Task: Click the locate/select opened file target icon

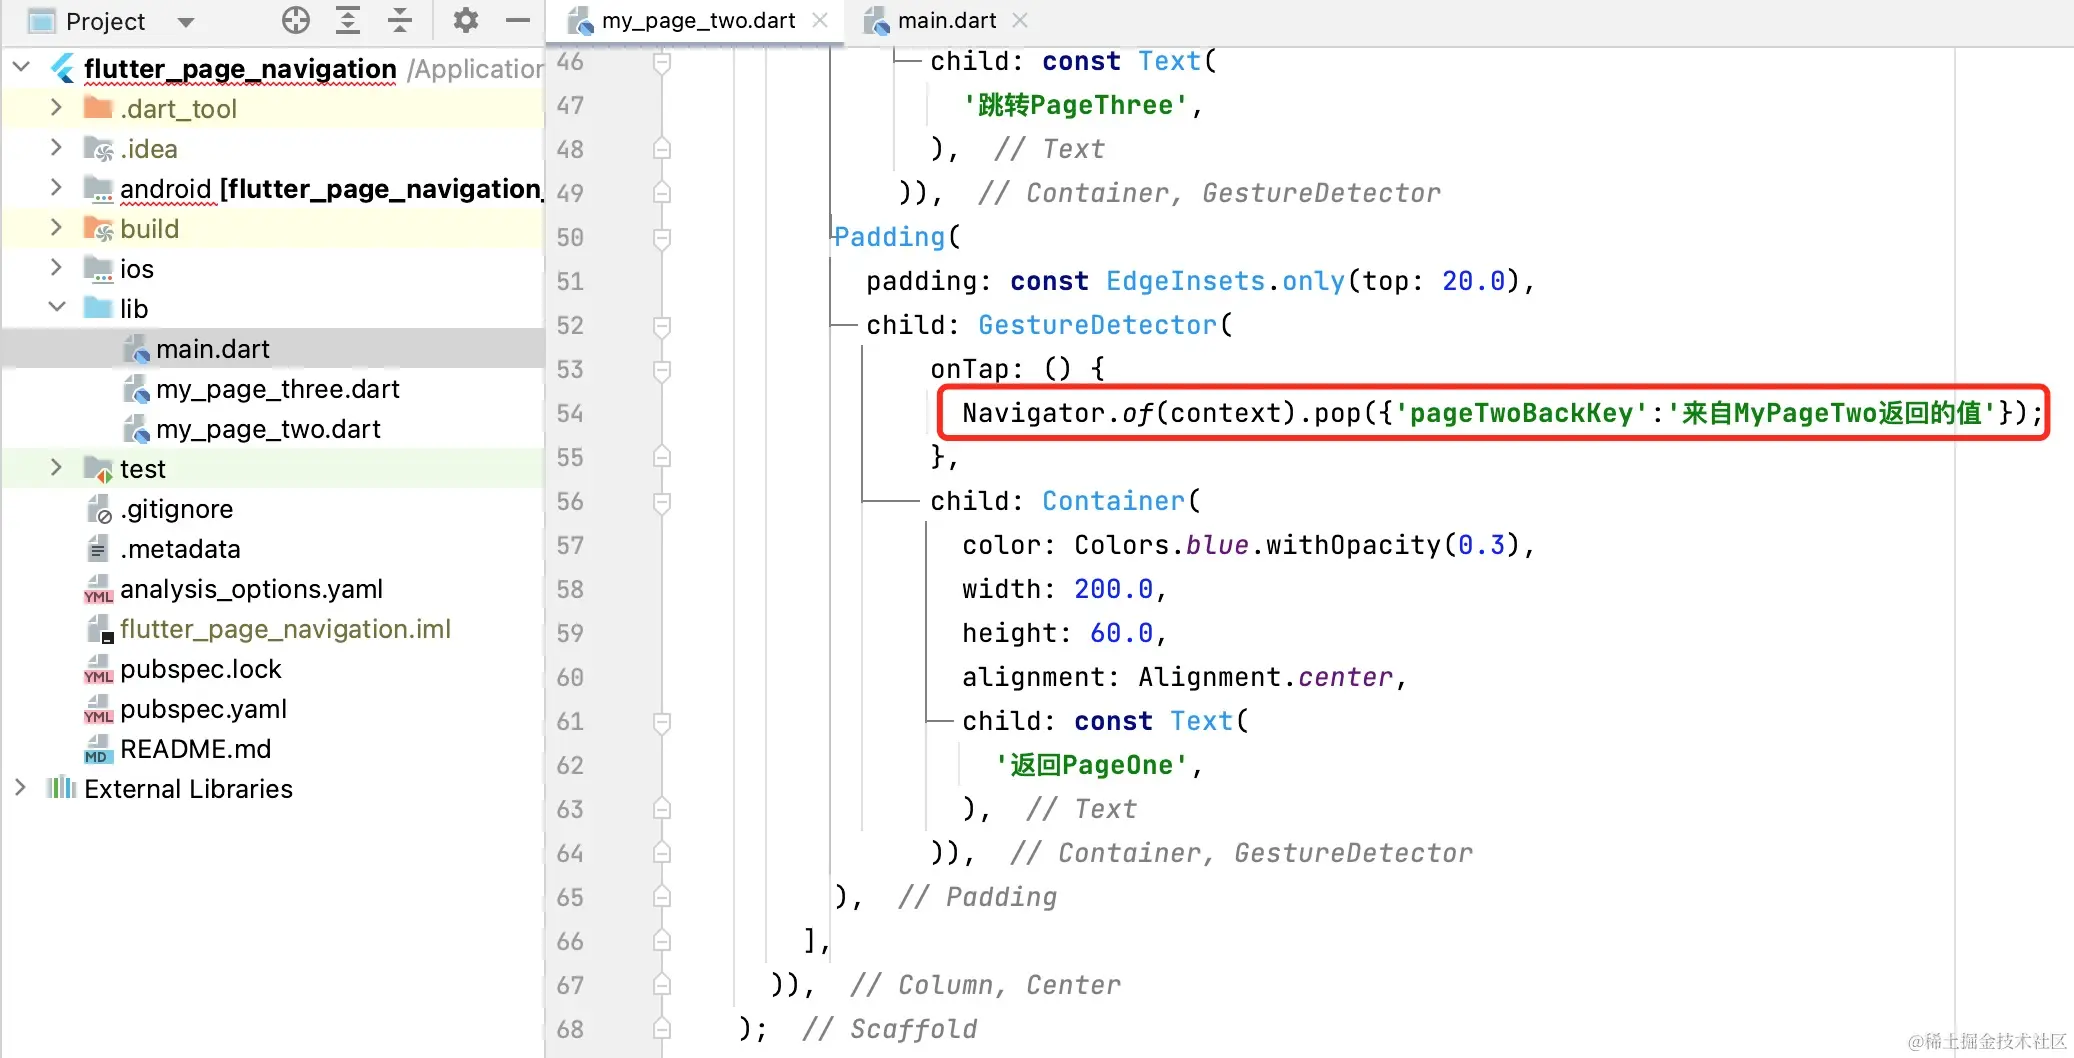Action: tap(296, 20)
